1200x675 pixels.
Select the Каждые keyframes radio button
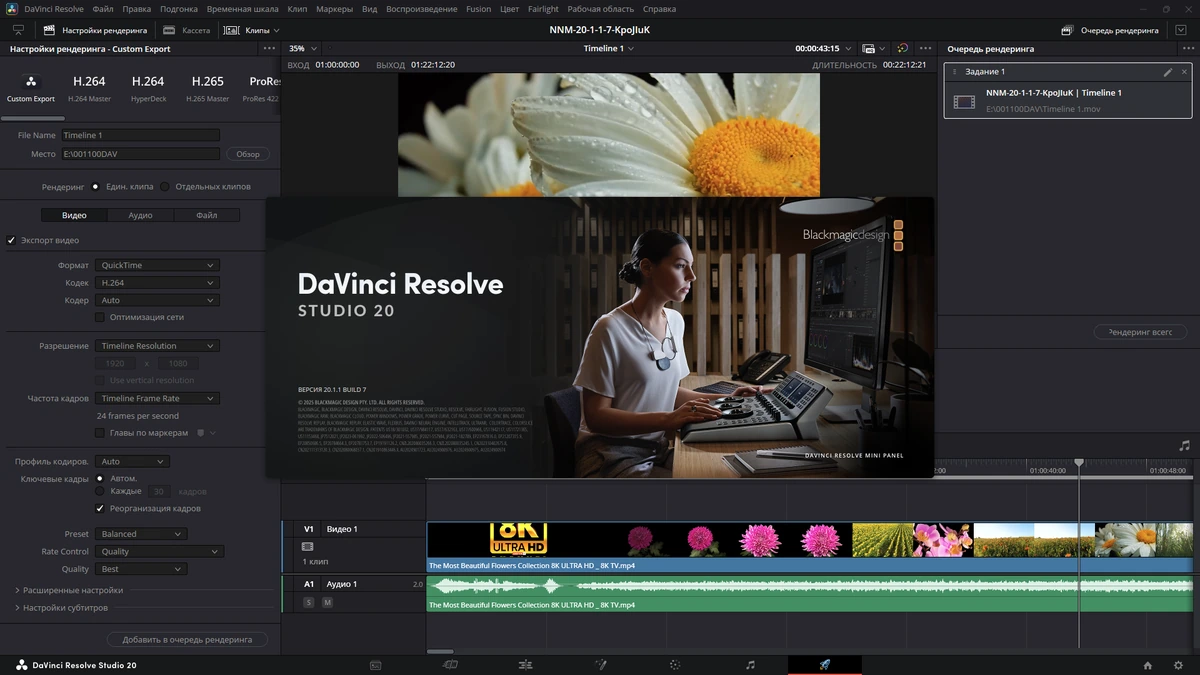point(100,491)
